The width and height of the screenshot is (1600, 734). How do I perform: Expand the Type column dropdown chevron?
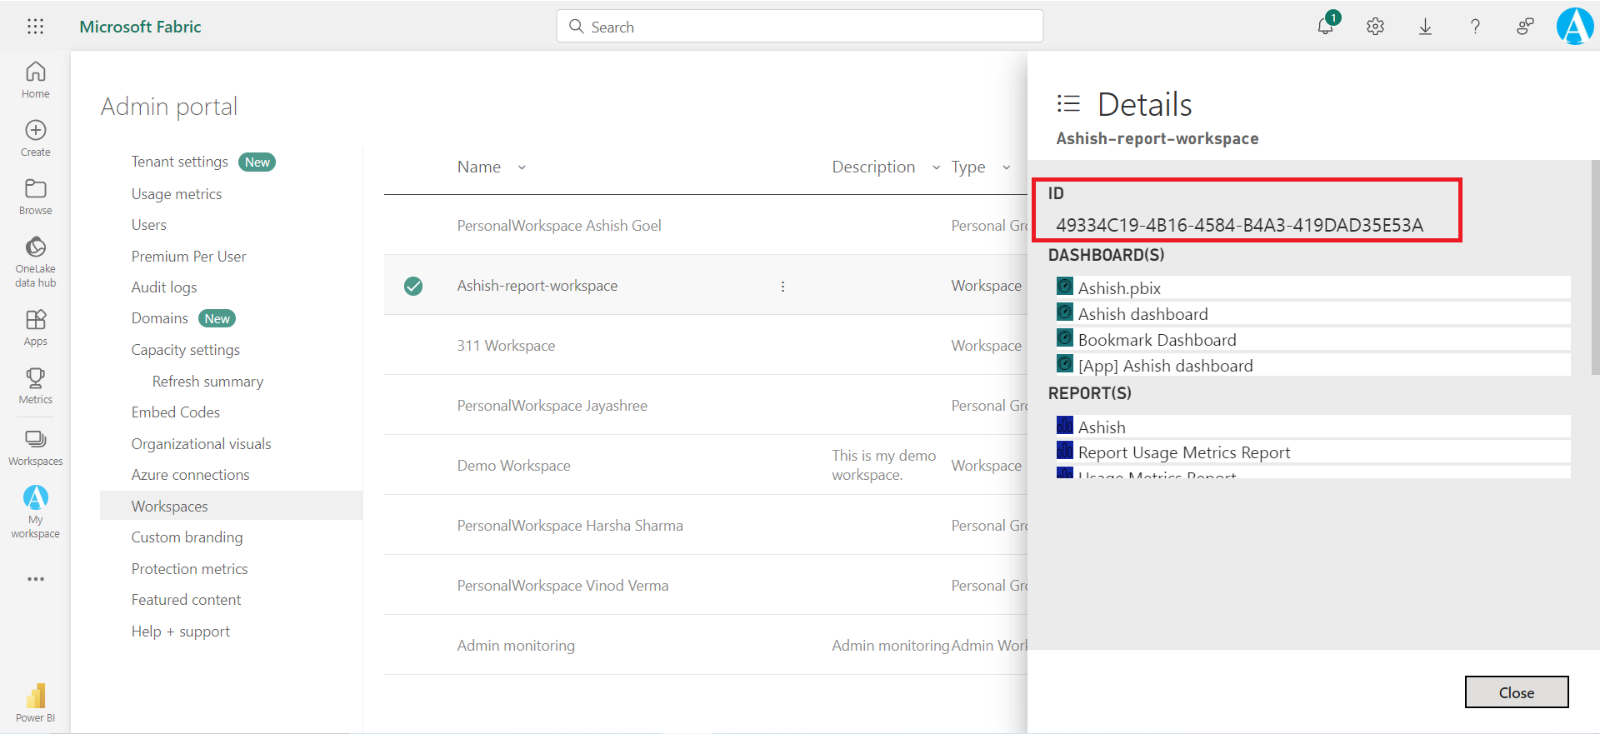pos(1006,168)
